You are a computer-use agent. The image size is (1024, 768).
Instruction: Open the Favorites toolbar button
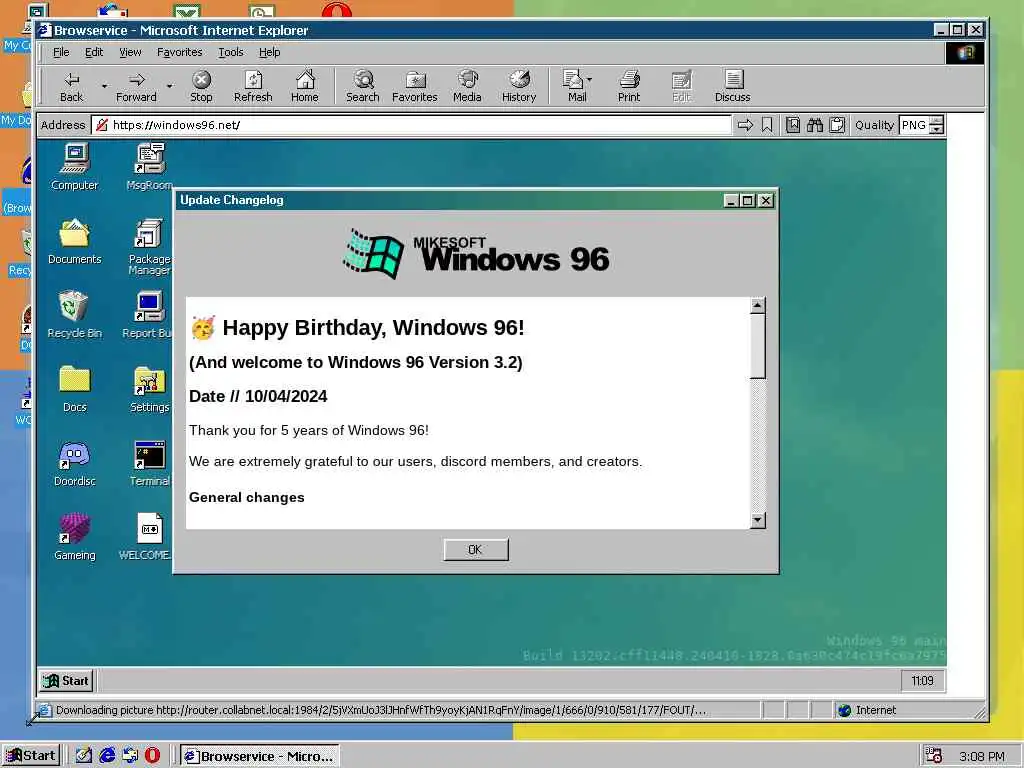tap(415, 86)
